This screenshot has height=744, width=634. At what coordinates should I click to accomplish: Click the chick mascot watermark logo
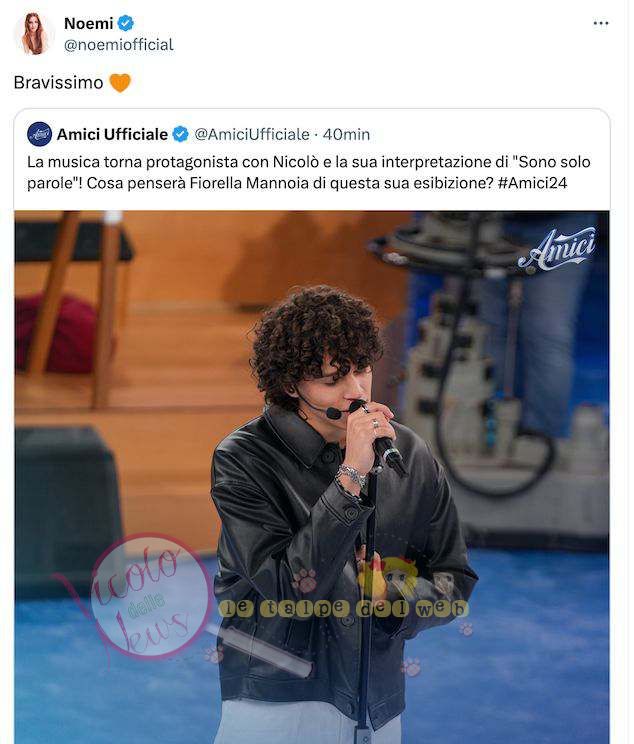pyautogui.click(x=387, y=577)
